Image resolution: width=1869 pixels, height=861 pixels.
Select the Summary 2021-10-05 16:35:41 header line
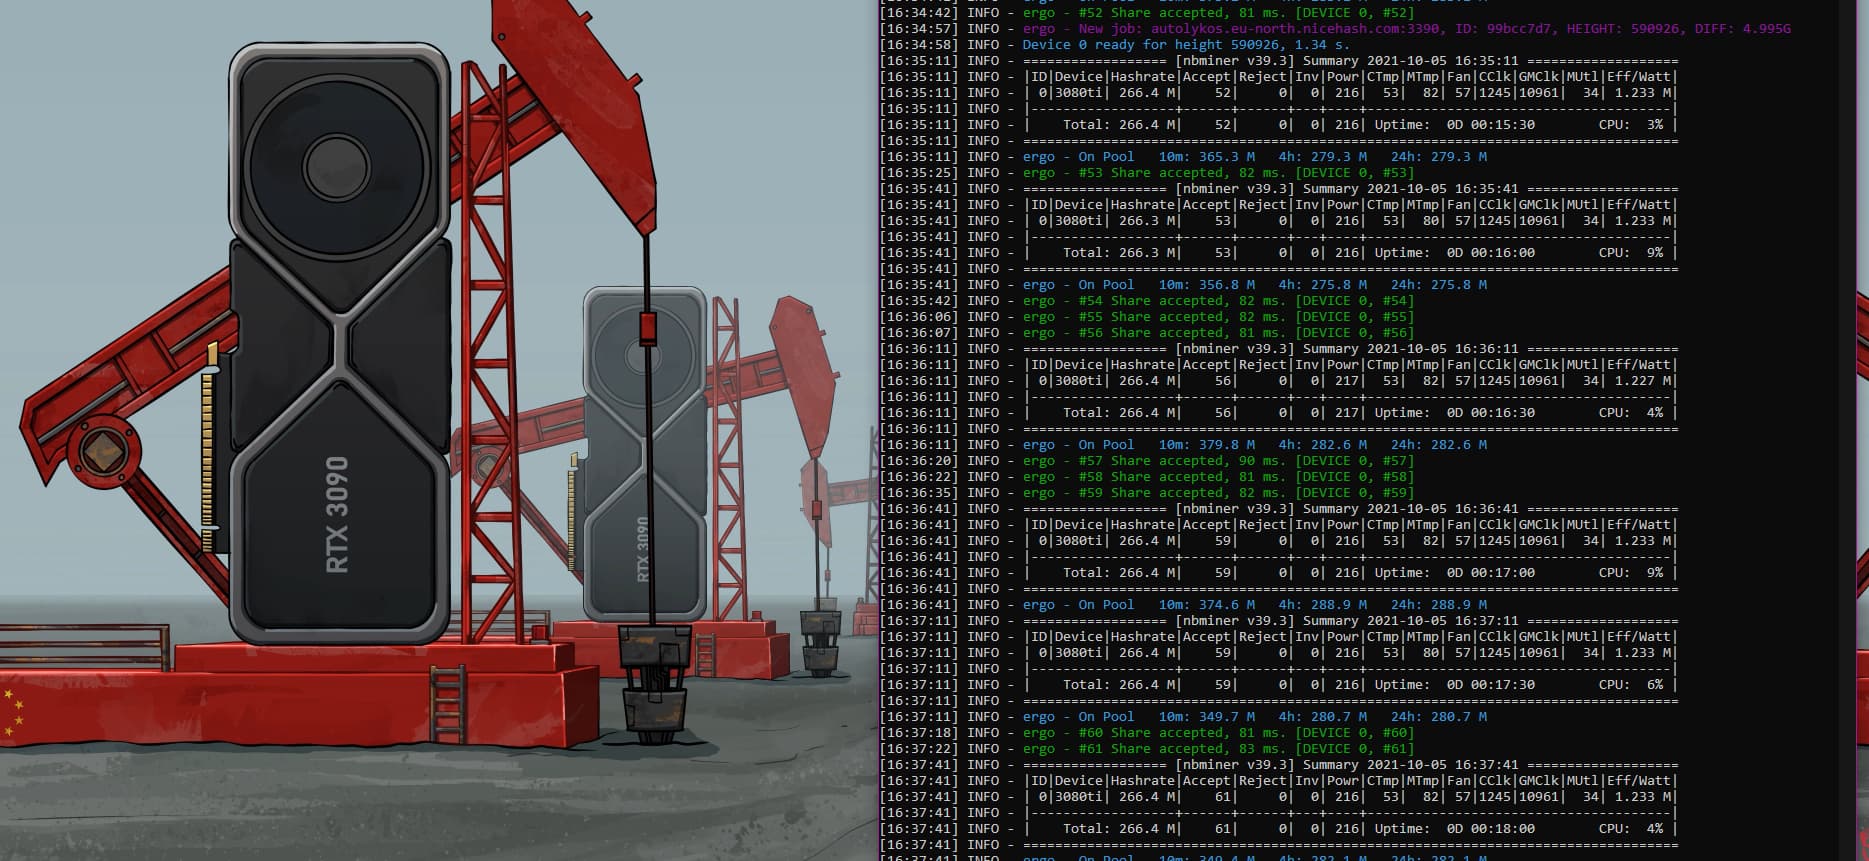coord(1279,189)
